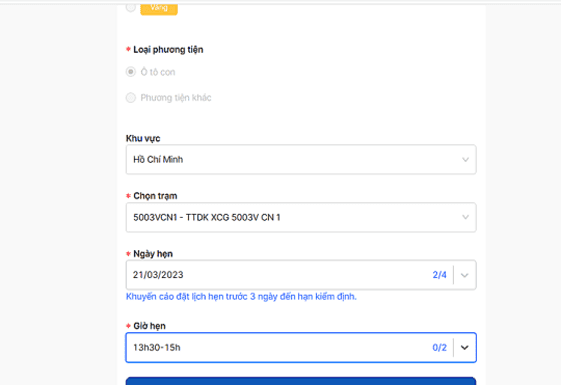Open the Khu vực dropdown showing Hồ Chí Minh
Viewport: 561px width, 385px height.
tap(301, 160)
